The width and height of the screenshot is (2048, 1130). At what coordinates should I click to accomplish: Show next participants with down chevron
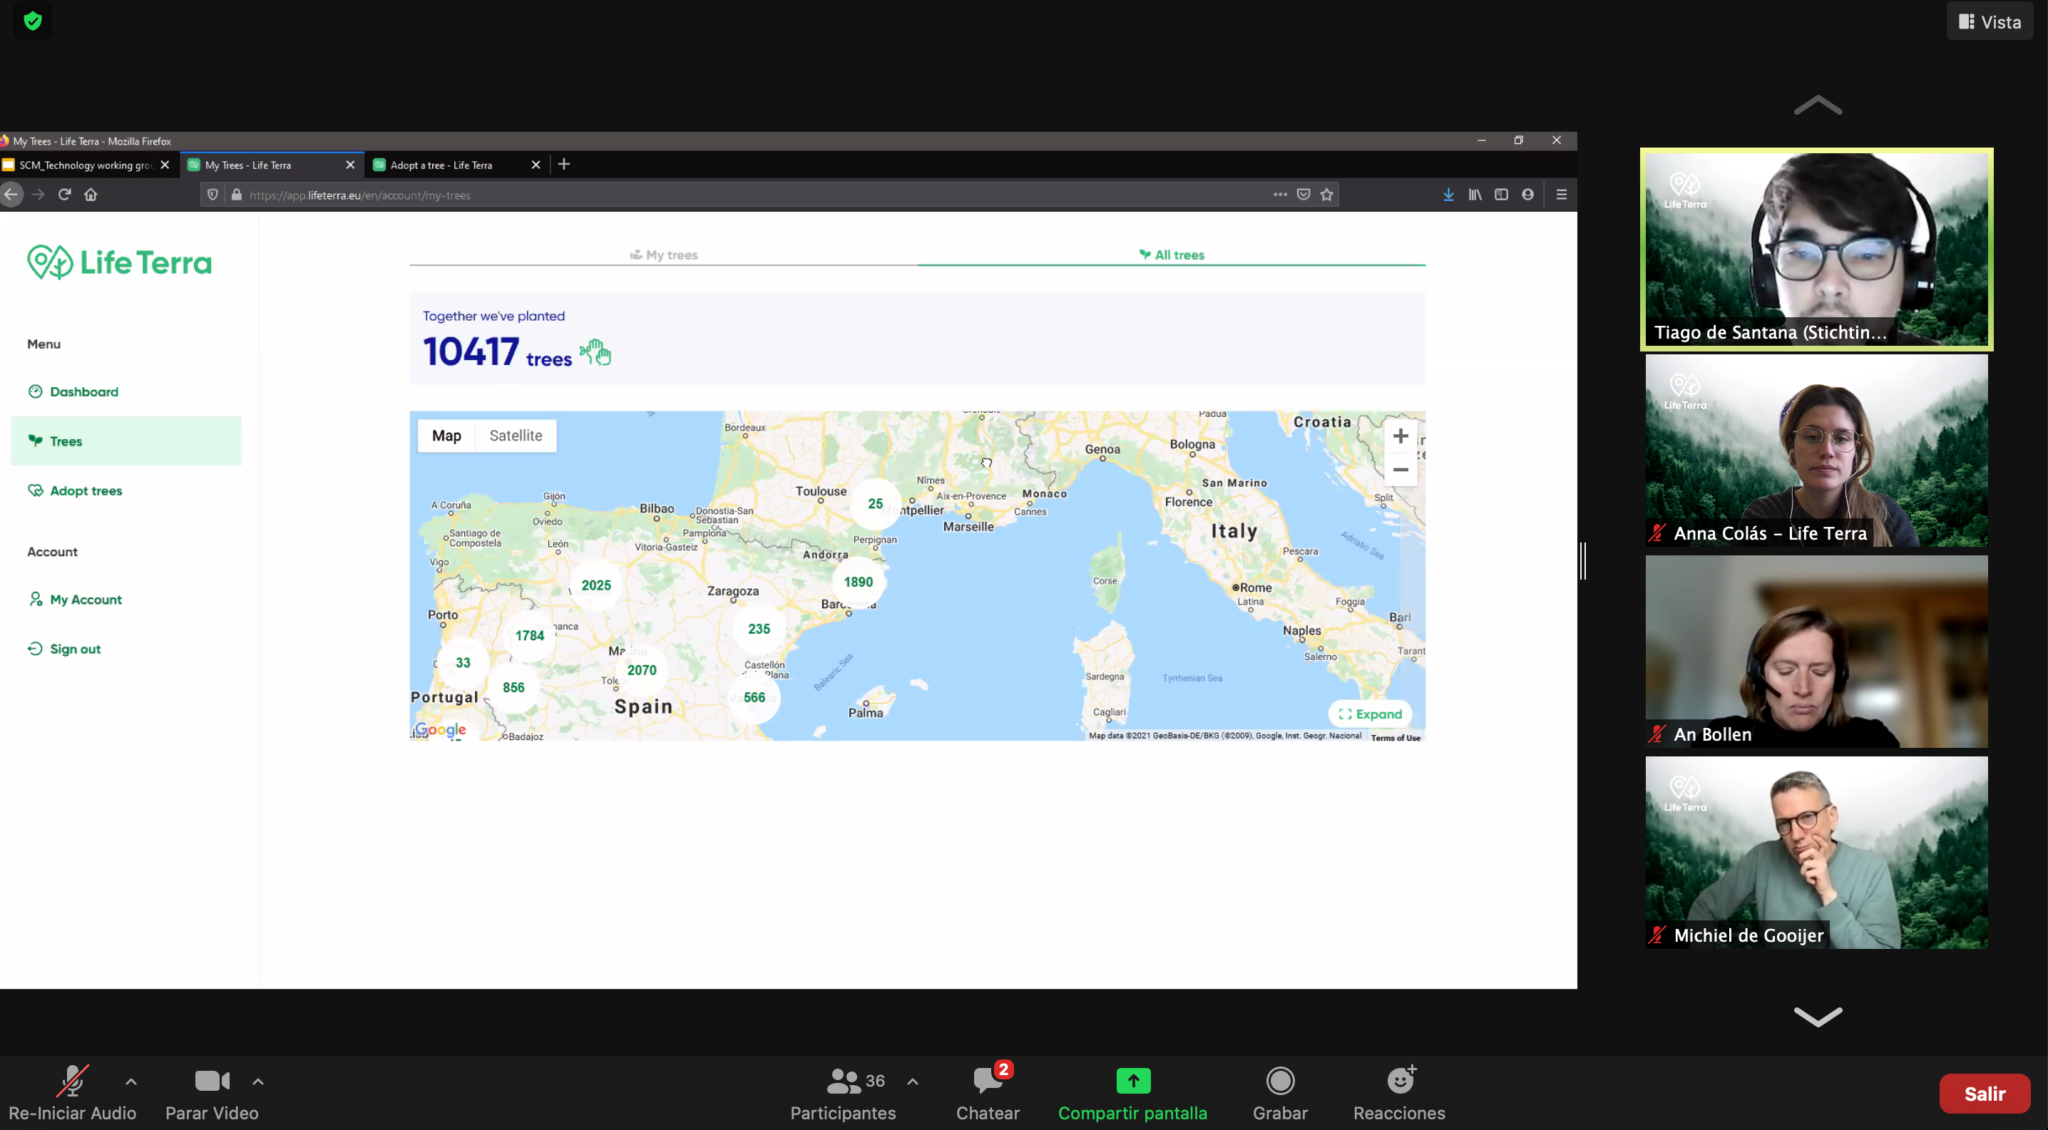pos(1818,1017)
